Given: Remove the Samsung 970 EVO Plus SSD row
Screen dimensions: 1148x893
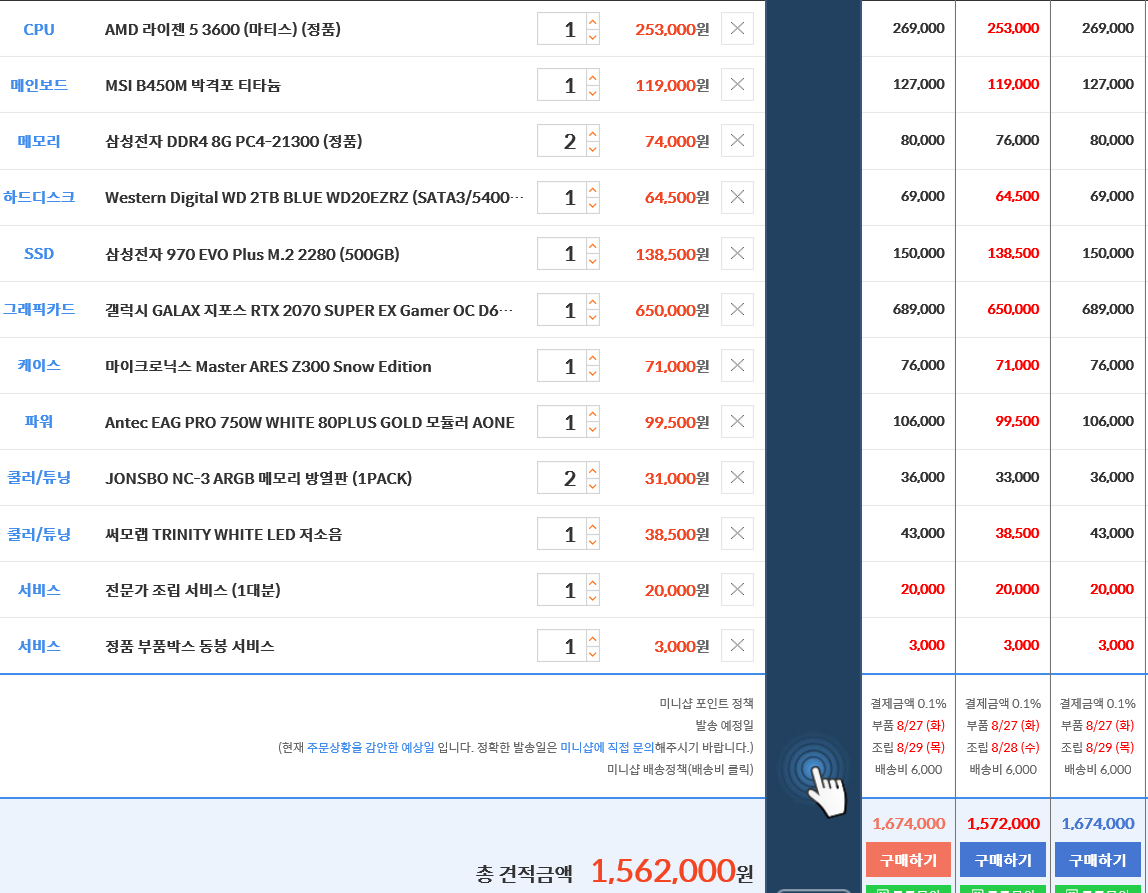Looking at the screenshot, I should tap(737, 253).
